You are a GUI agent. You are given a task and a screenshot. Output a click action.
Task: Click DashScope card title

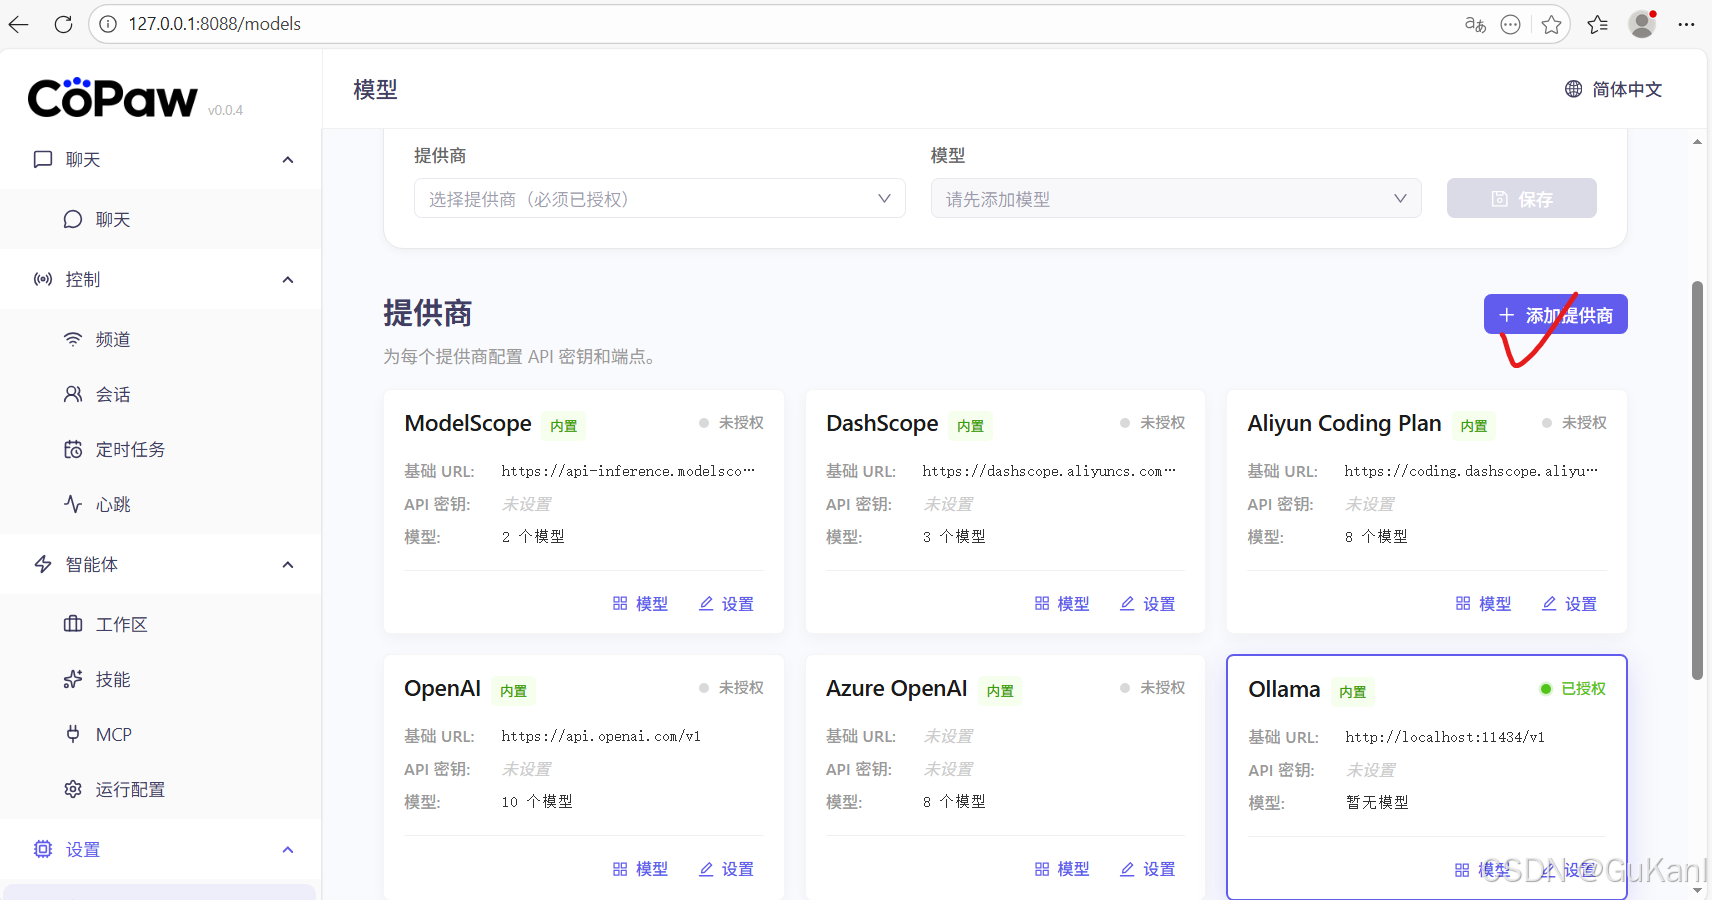[882, 424]
